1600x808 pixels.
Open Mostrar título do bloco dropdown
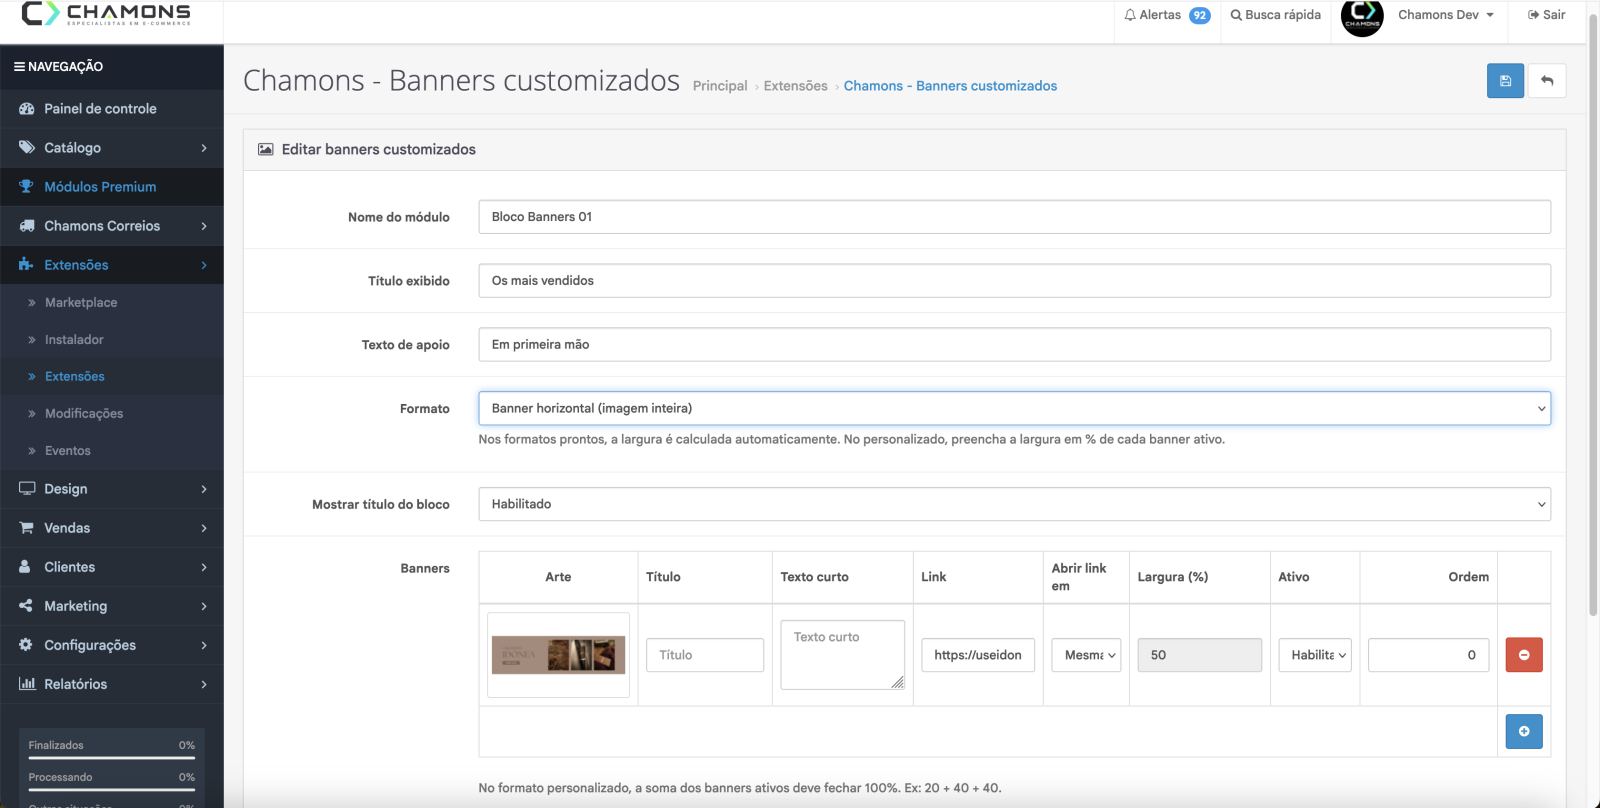[x=1014, y=504]
